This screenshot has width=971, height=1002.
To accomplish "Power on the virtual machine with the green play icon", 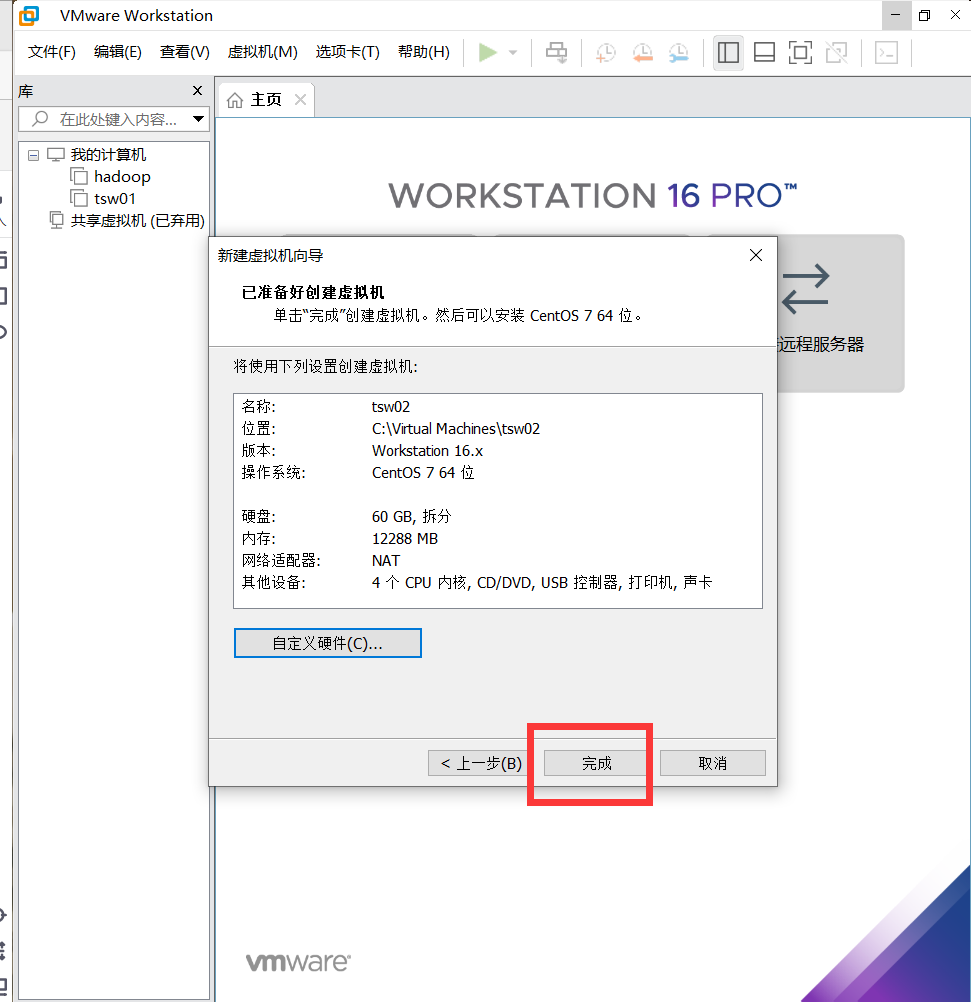I will [x=490, y=52].
